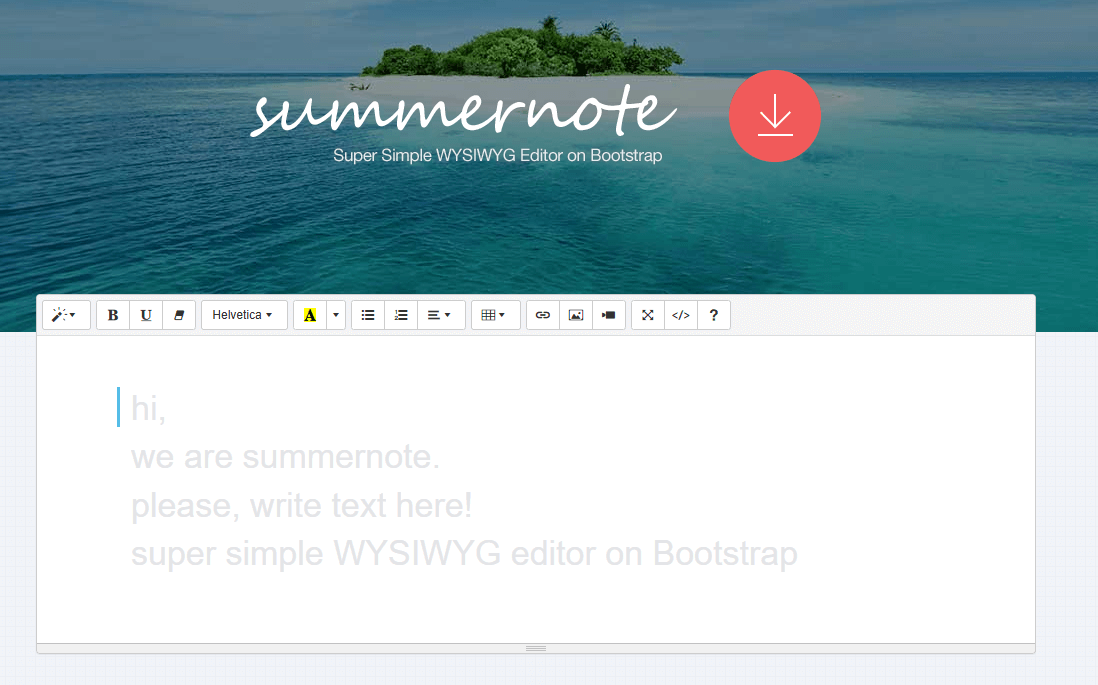Open the paragraph alignment dropdown
Image resolution: width=1098 pixels, height=685 pixels.
441,315
